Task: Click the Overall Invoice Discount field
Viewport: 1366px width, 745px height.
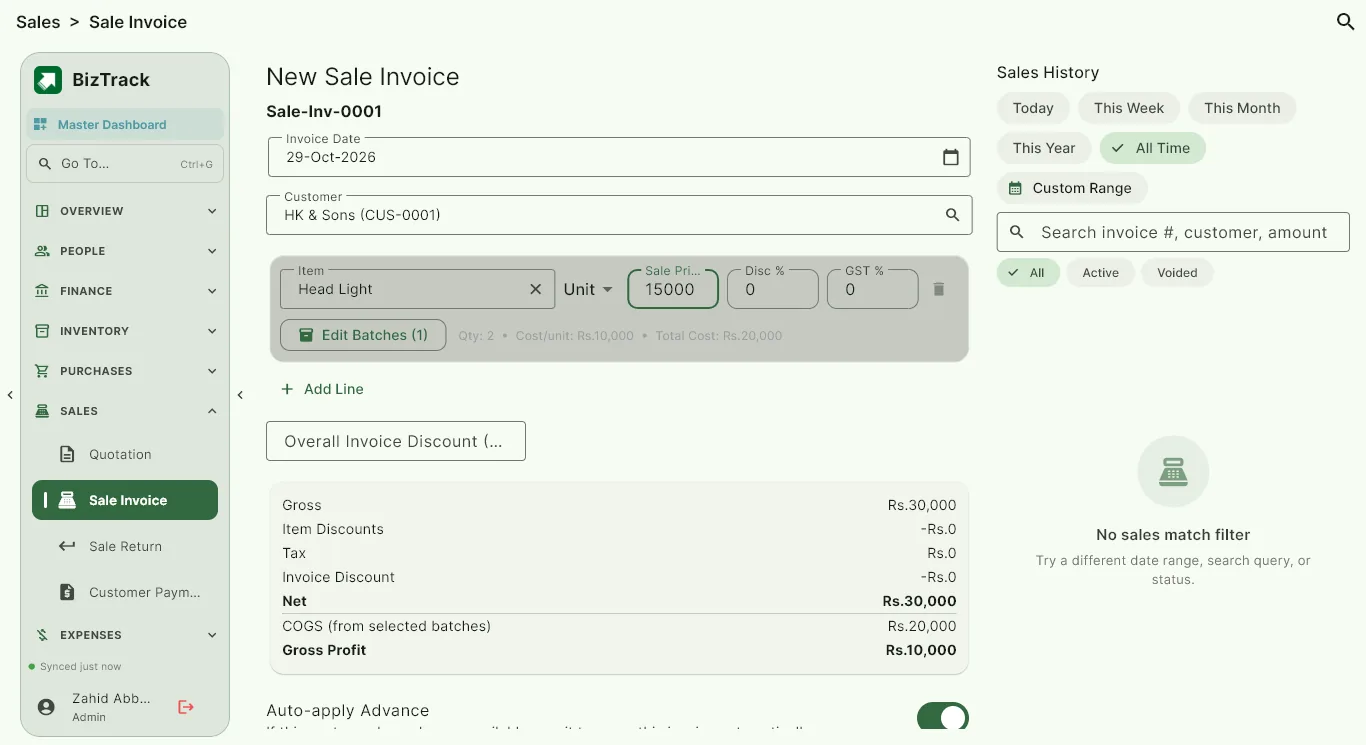Action: point(396,441)
